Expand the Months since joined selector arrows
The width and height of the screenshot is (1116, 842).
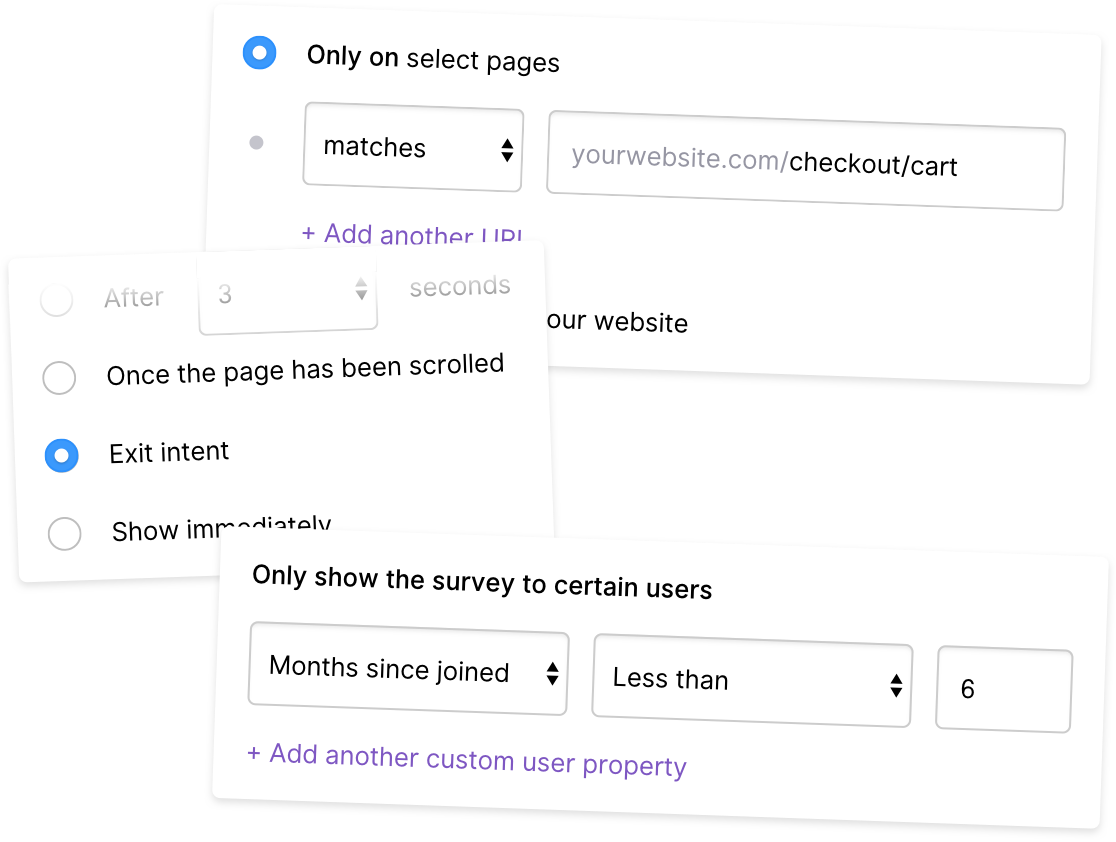551,674
